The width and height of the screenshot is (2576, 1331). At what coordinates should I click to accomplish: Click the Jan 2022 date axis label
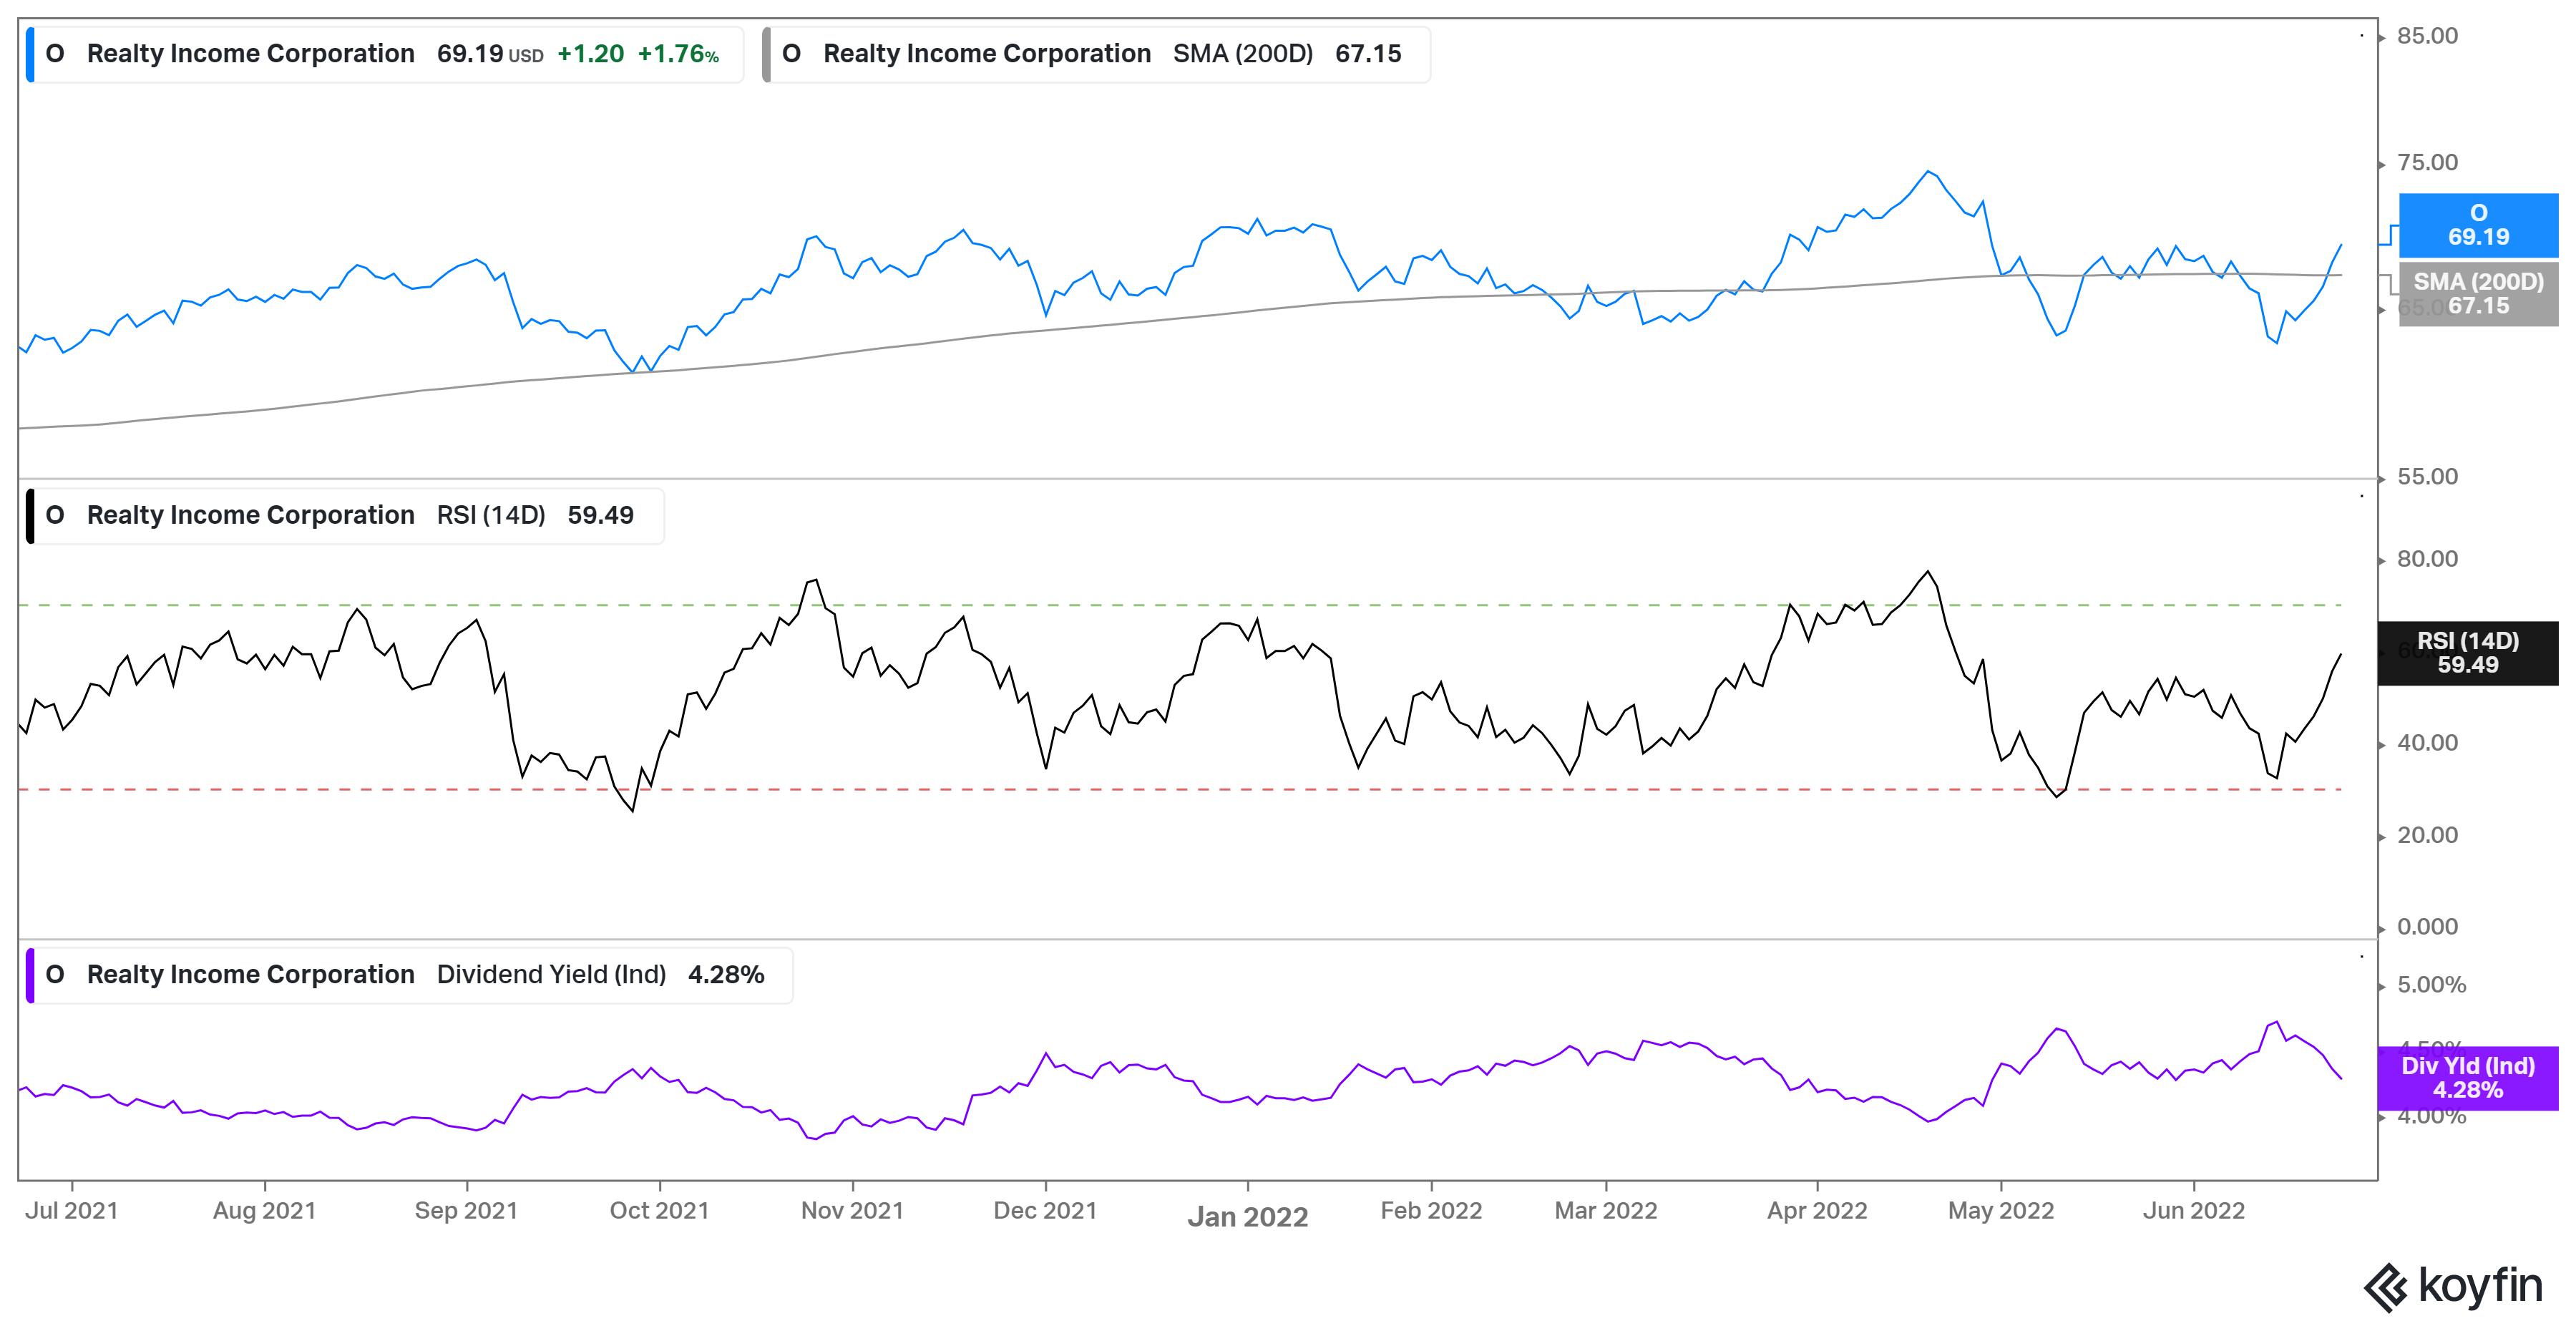[1247, 1217]
